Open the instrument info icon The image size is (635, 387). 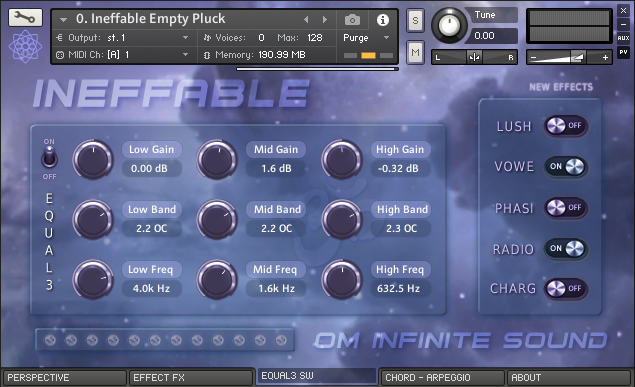tap(383, 19)
